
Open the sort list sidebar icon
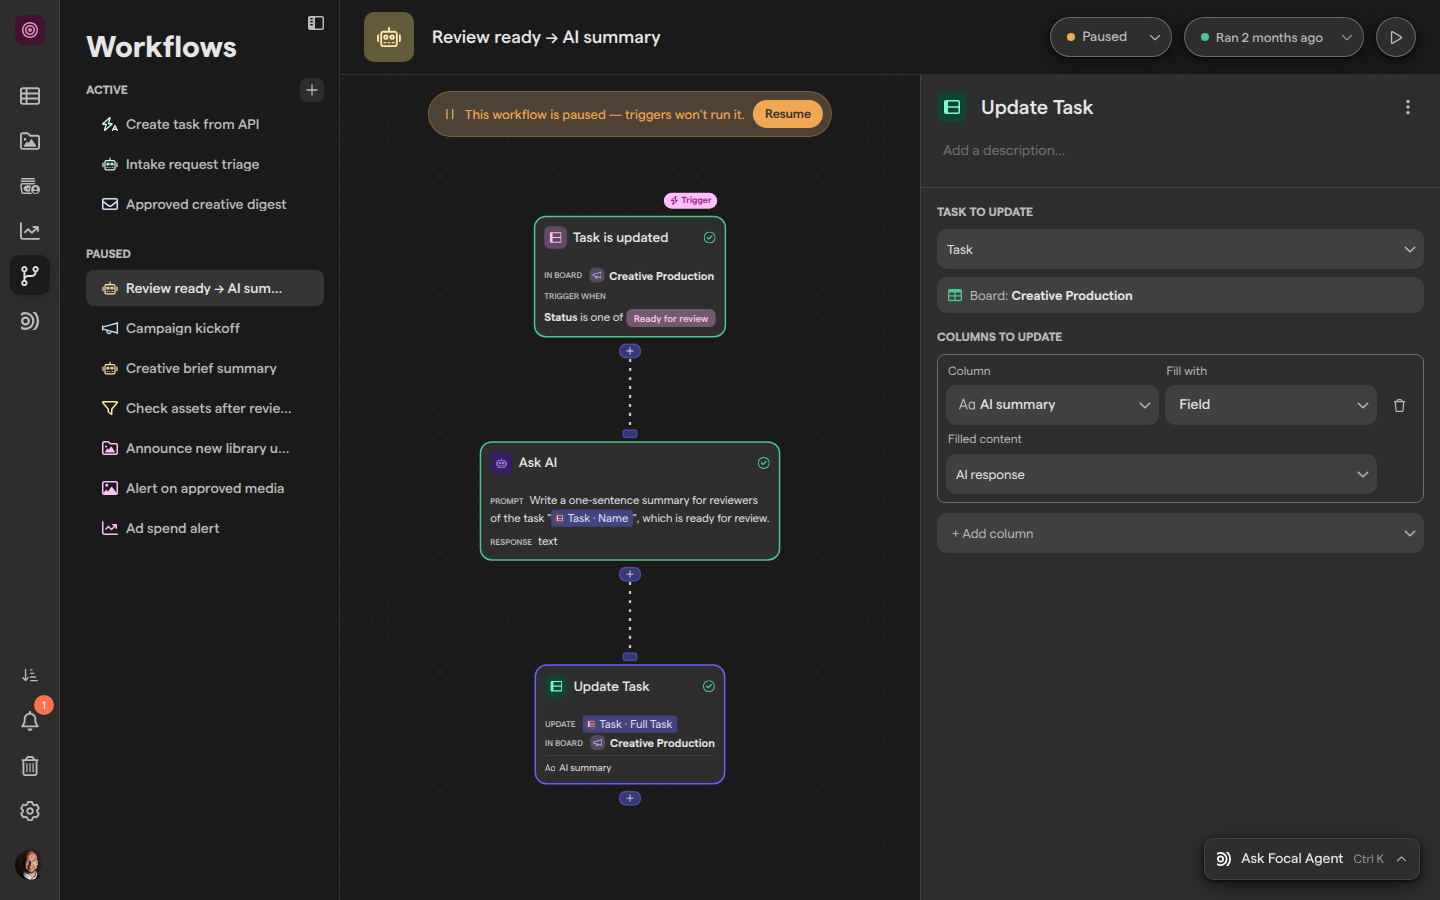(x=30, y=676)
